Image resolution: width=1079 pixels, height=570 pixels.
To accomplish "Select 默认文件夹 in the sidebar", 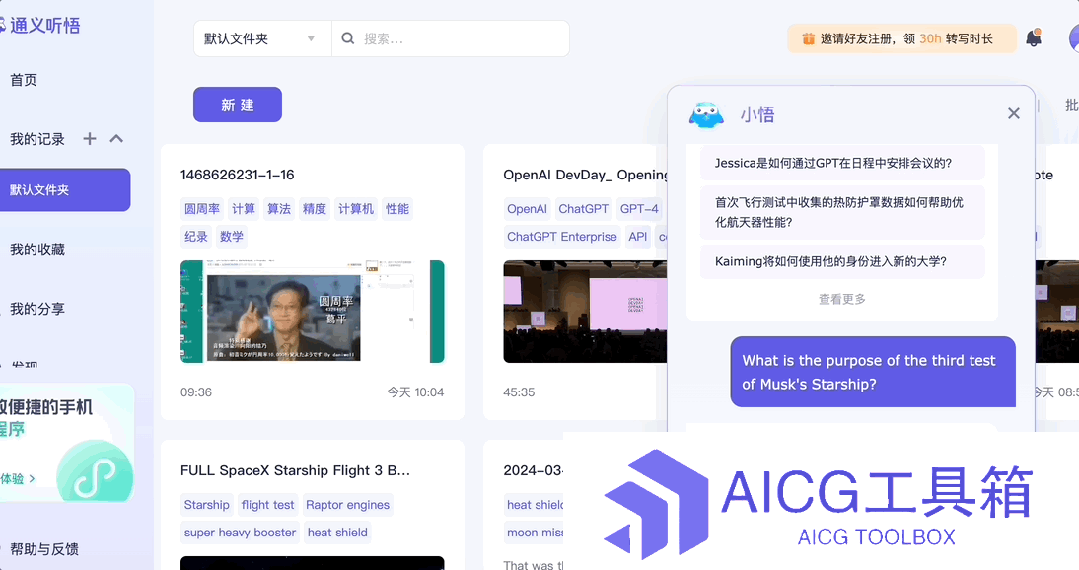I will pos(65,189).
